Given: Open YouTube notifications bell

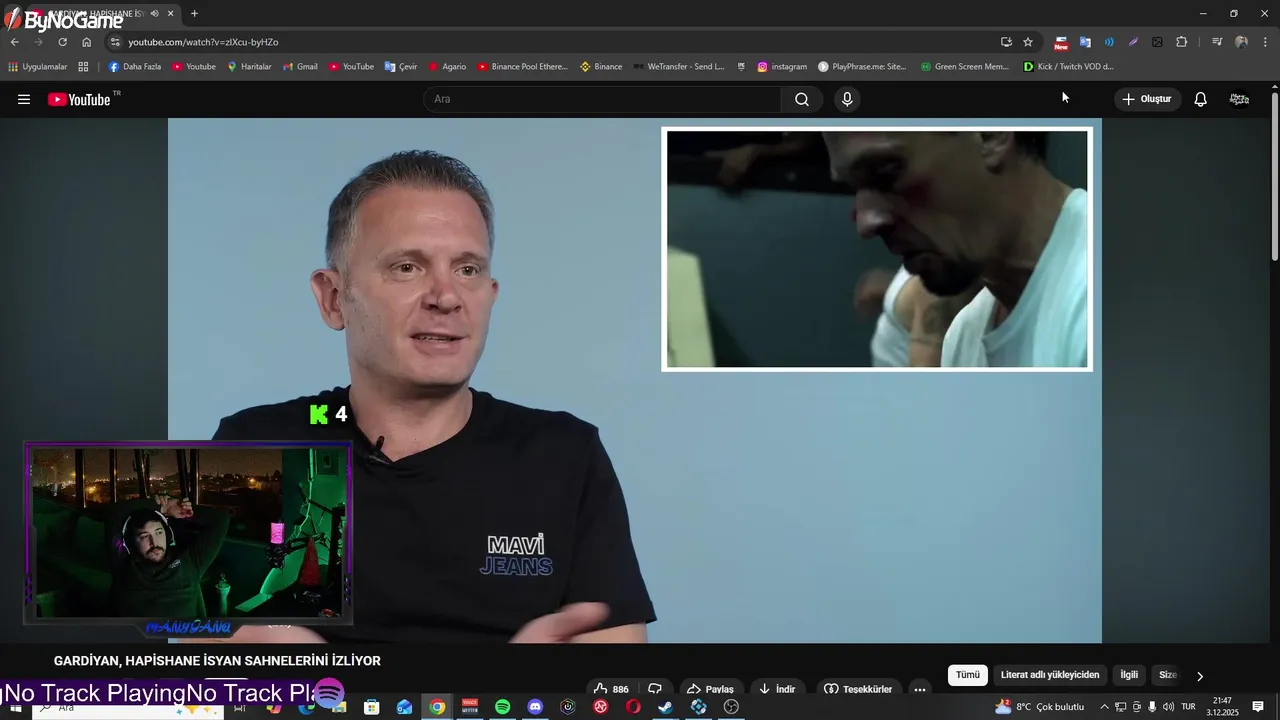Looking at the screenshot, I should (x=1200, y=99).
